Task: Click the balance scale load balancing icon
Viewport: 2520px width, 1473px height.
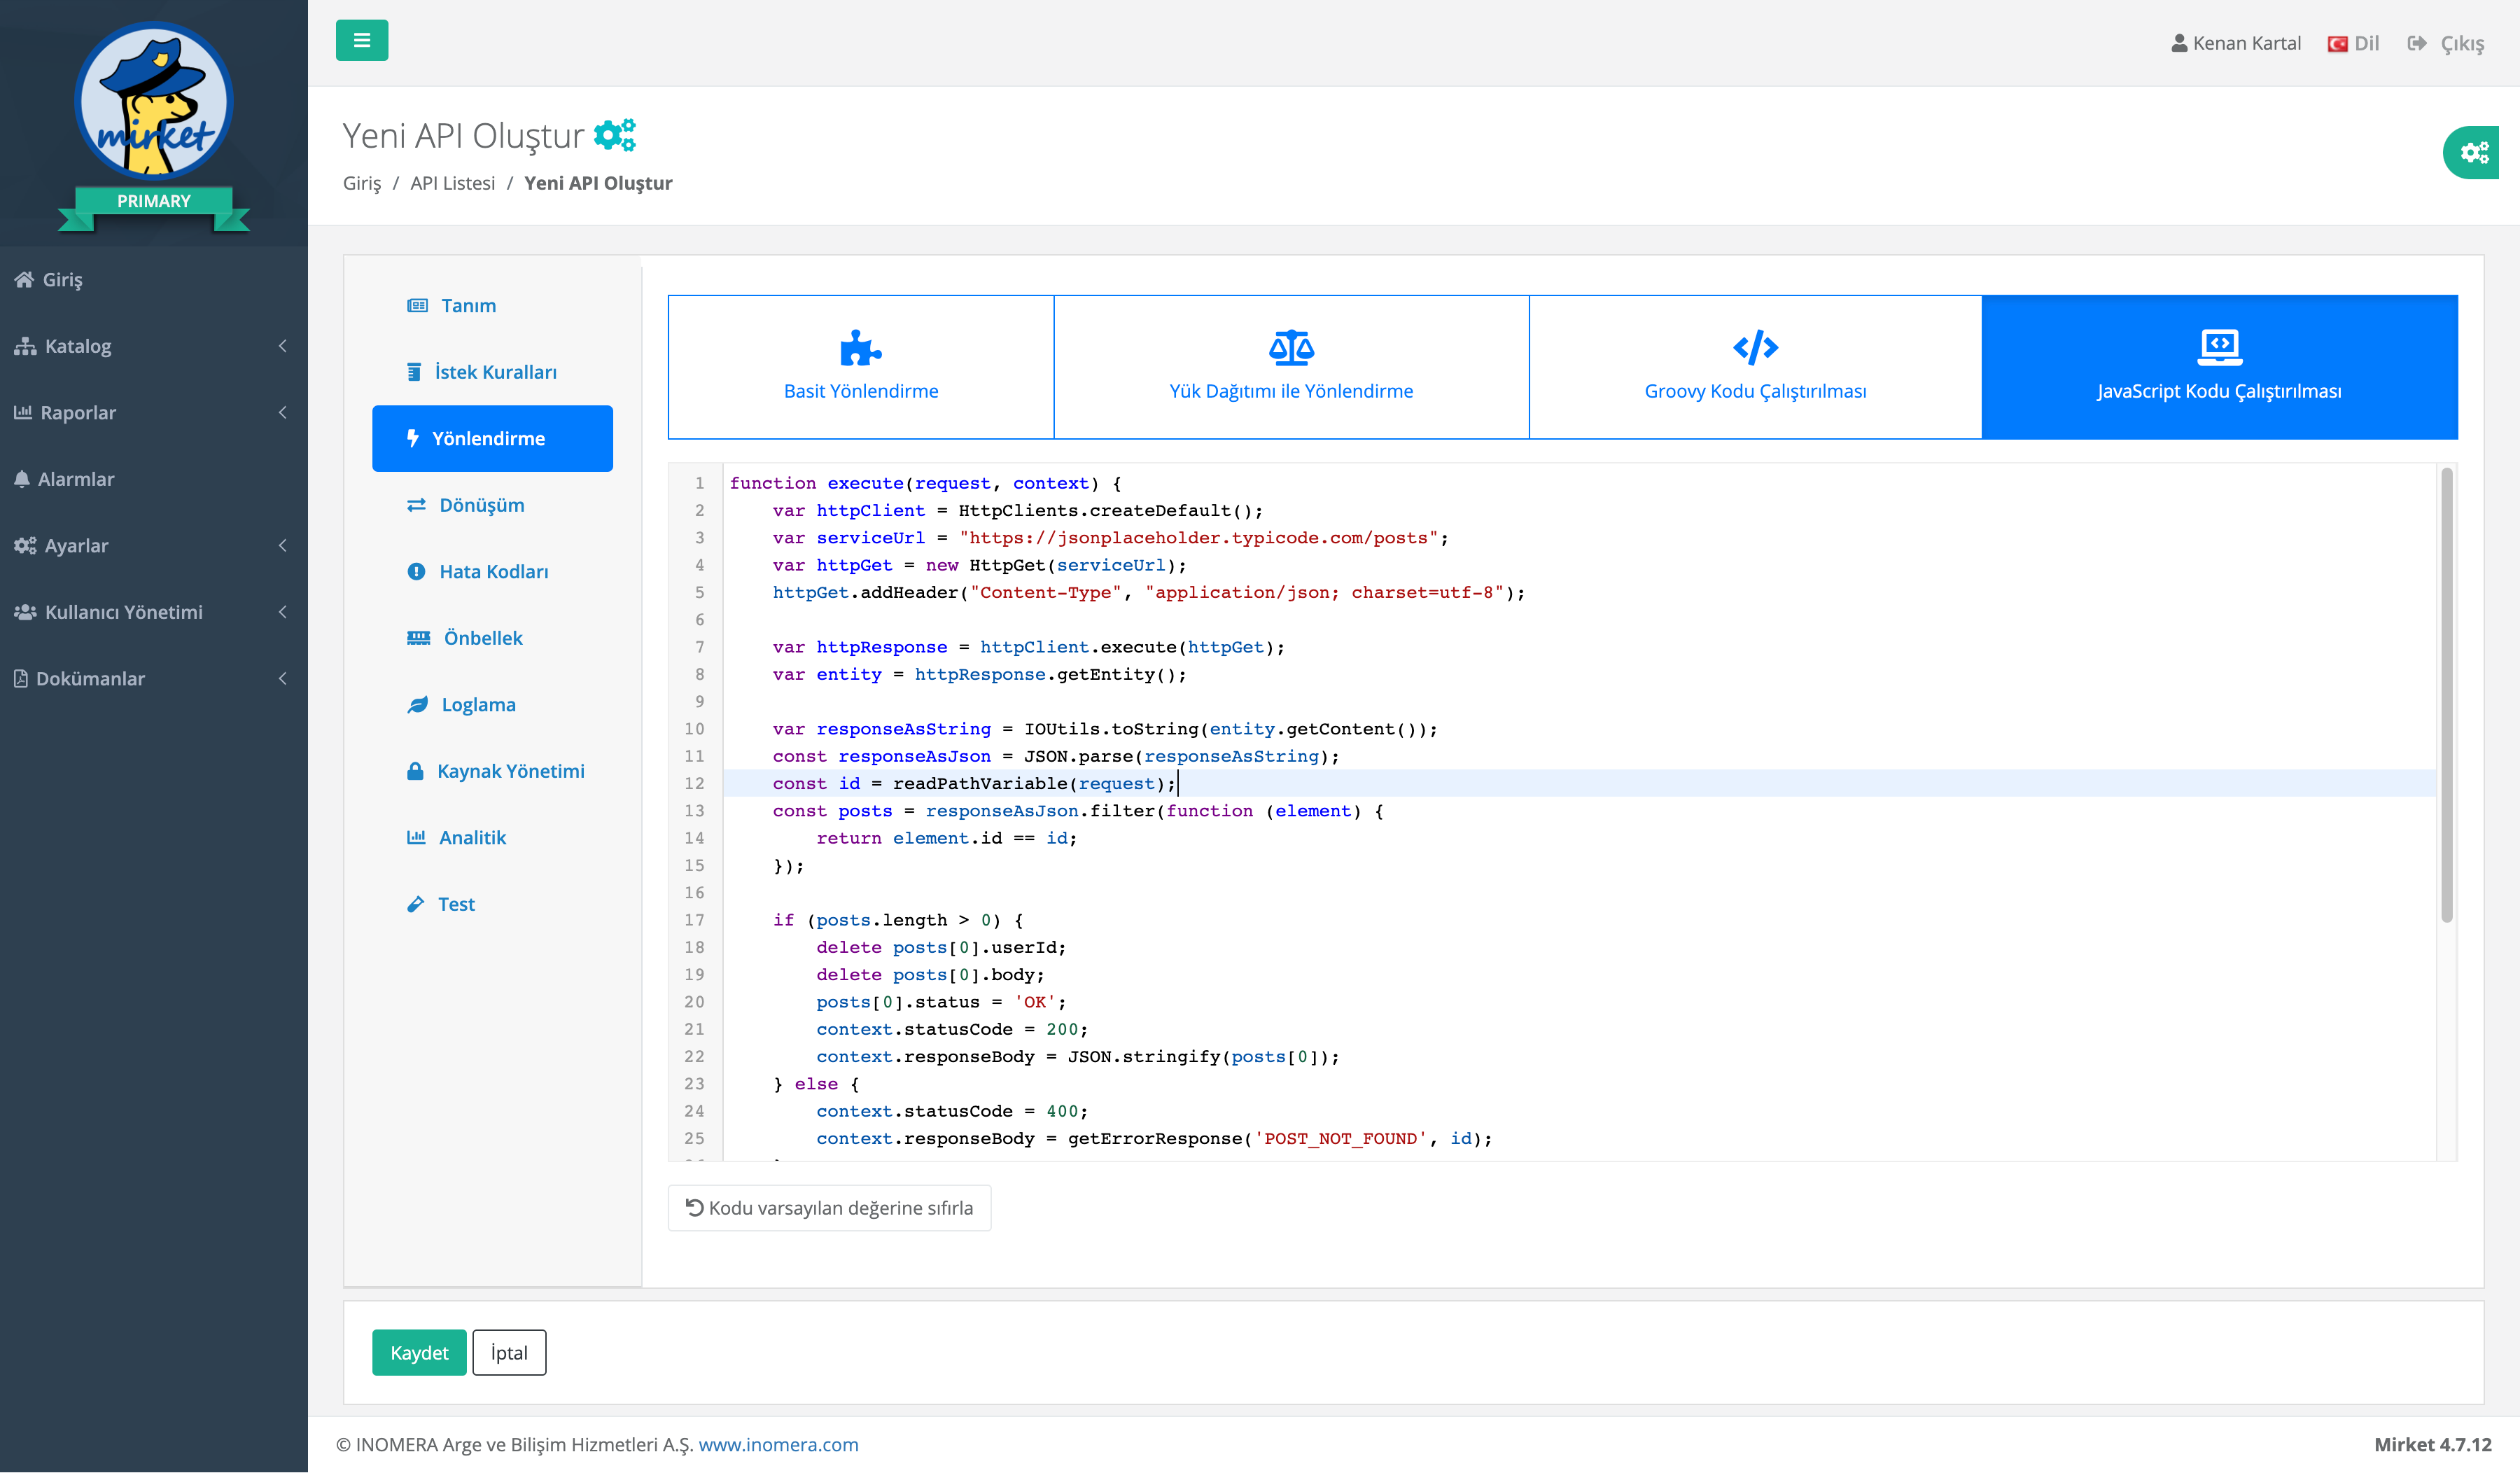Action: click(x=1291, y=348)
